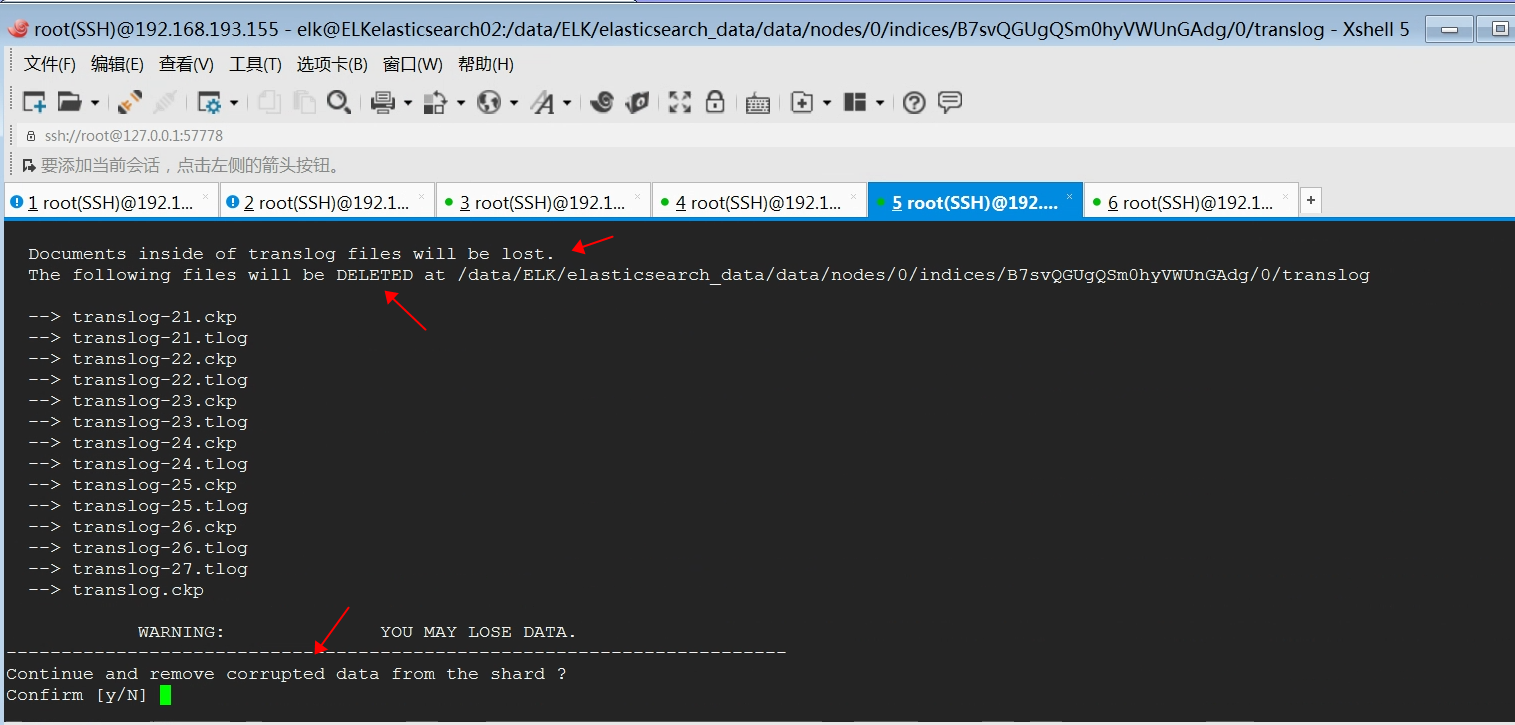This screenshot has height=725, width=1515.
Task: Expand the Print dropdown arrow
Action: pyautogui.click(x=408, y=102)
